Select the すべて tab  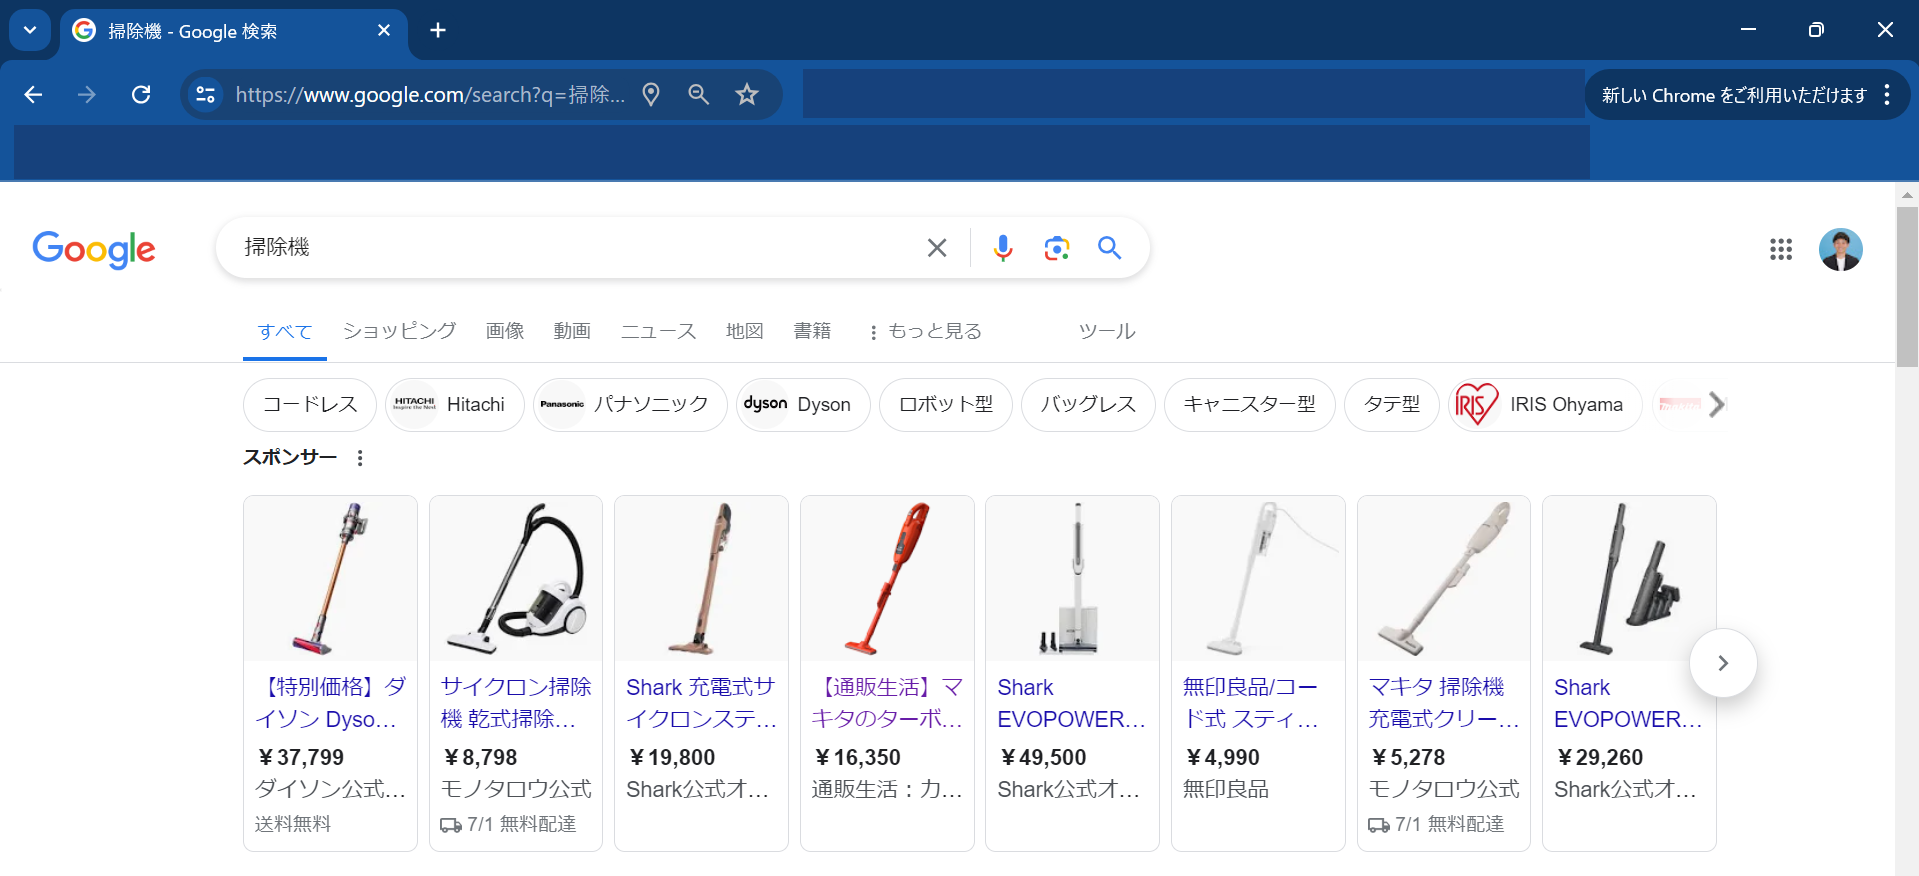click(x=285, y=331)
